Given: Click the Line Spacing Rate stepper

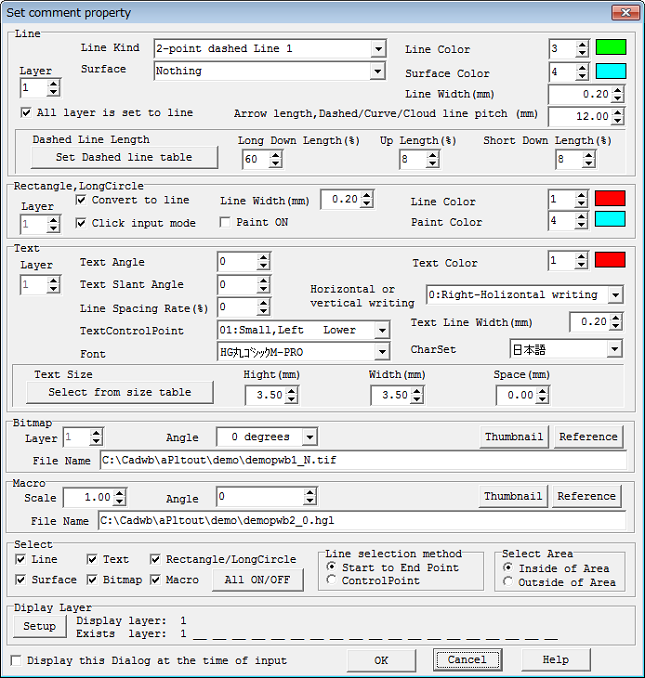Looking at the screenshot, I should pos(263,307).
